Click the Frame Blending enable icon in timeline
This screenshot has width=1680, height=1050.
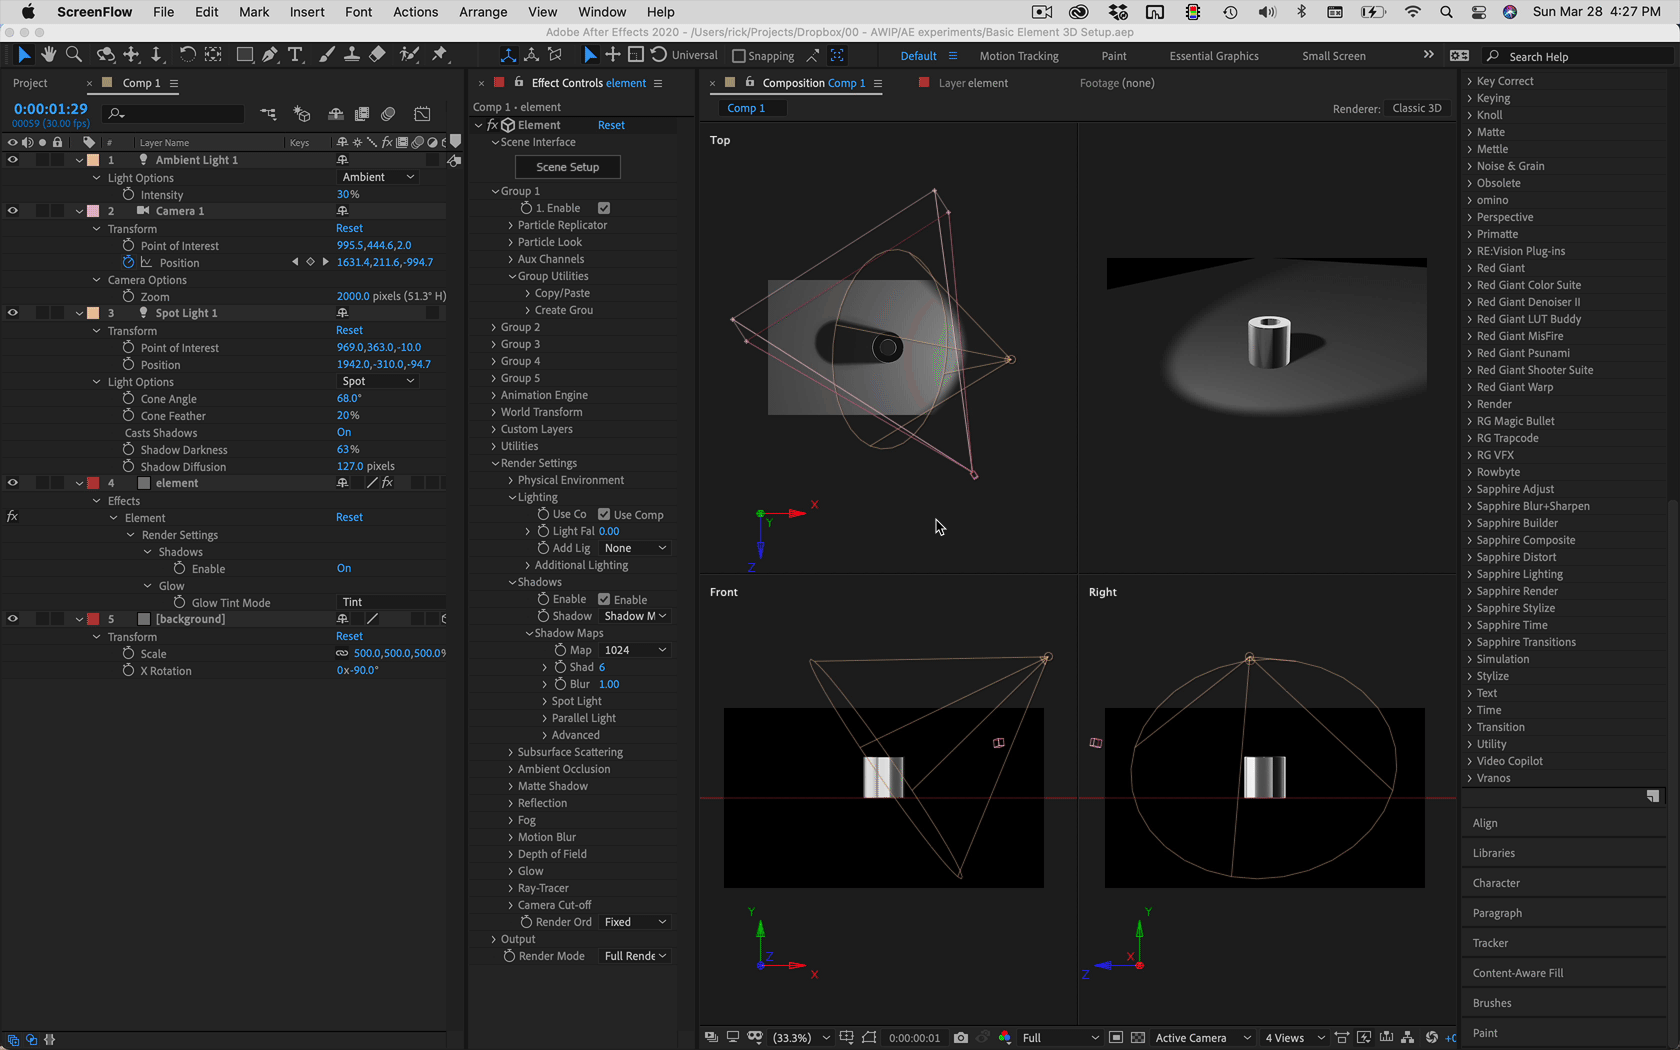(362, 114)
